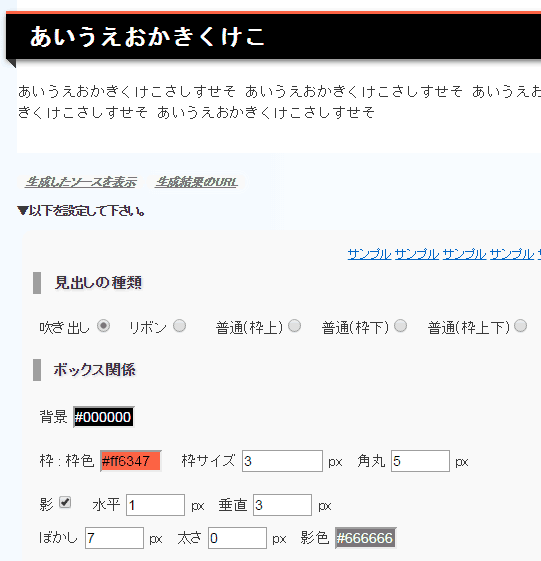The image size is (541, 561).
Task: Open the 影色 color field #666666
Action: [x=365, y=538]
